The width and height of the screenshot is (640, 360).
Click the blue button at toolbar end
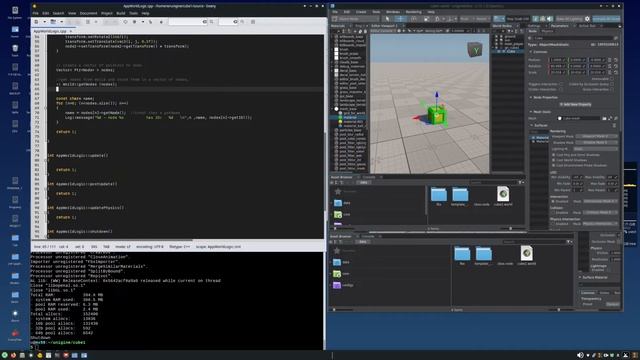click(606, 19)
